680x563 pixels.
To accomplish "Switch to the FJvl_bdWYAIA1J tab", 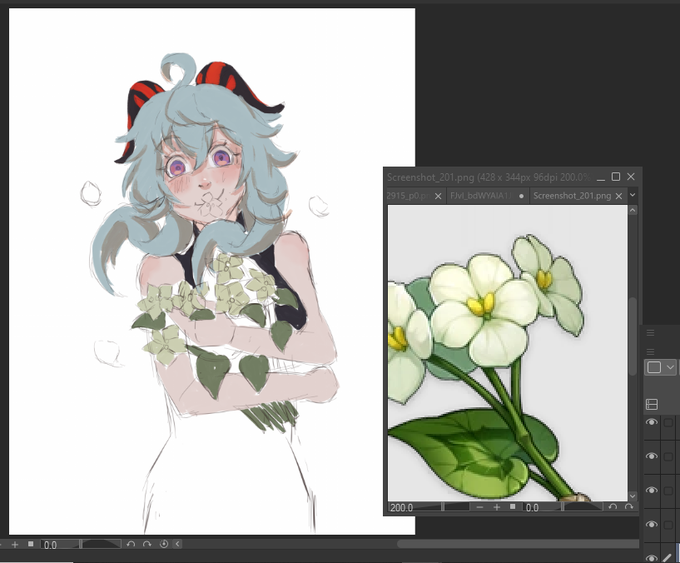I will point(479,196).
